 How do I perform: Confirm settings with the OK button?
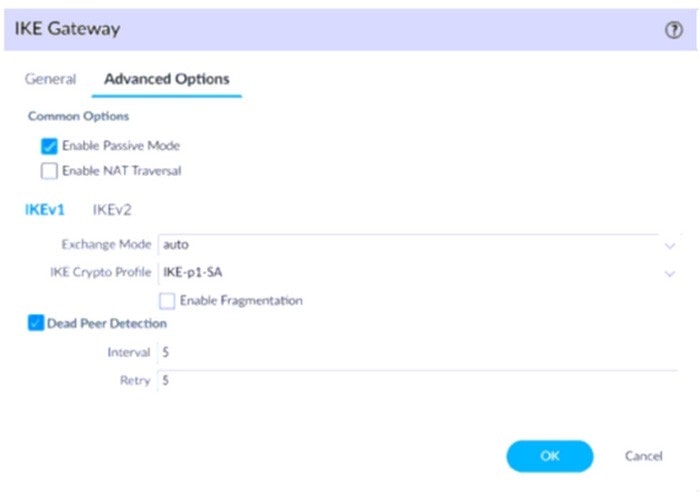click(x=550, y=456)
